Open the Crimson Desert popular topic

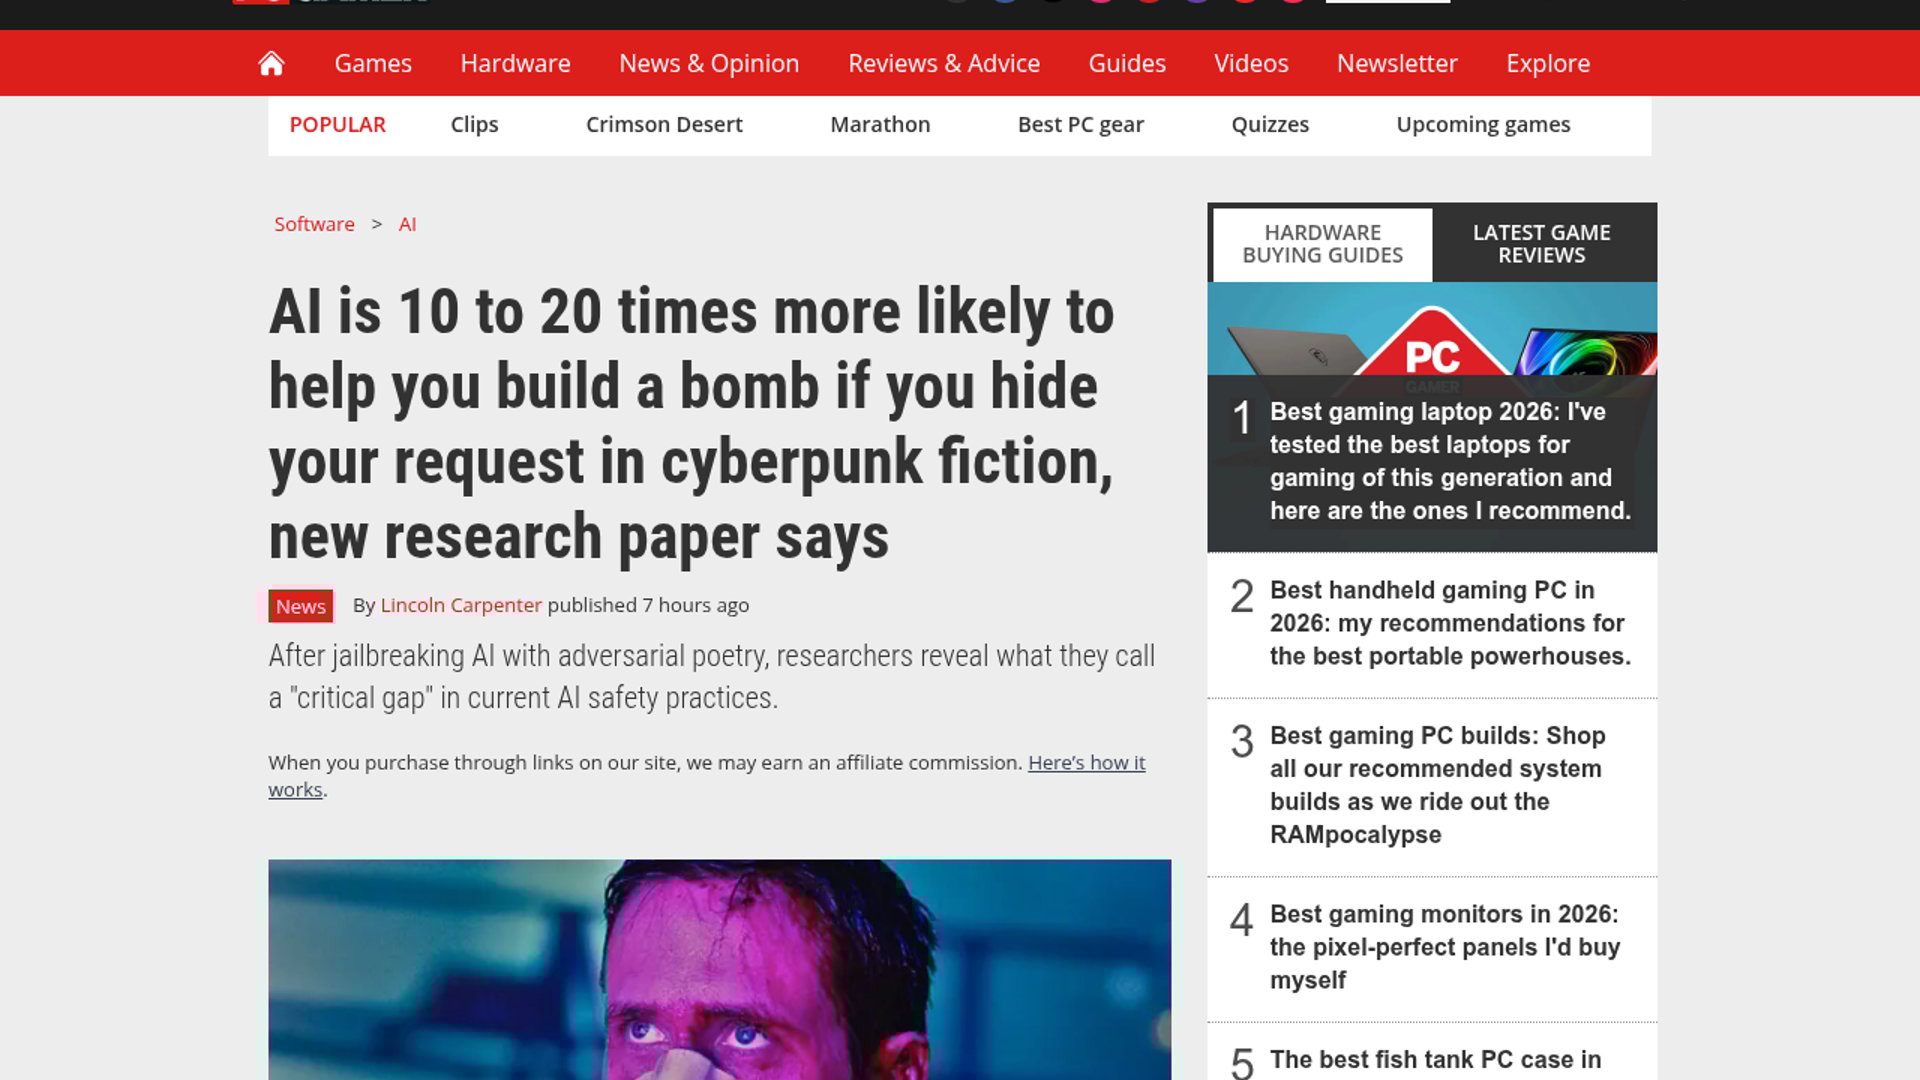(x=663, y=125)
